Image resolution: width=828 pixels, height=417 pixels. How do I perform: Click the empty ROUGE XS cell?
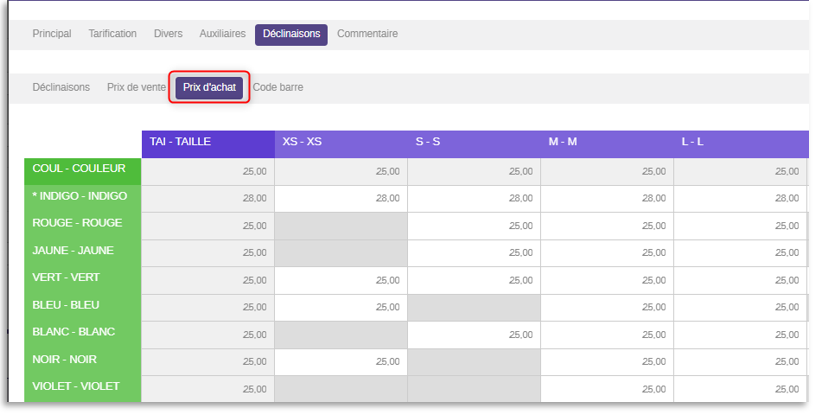[341, 226]
